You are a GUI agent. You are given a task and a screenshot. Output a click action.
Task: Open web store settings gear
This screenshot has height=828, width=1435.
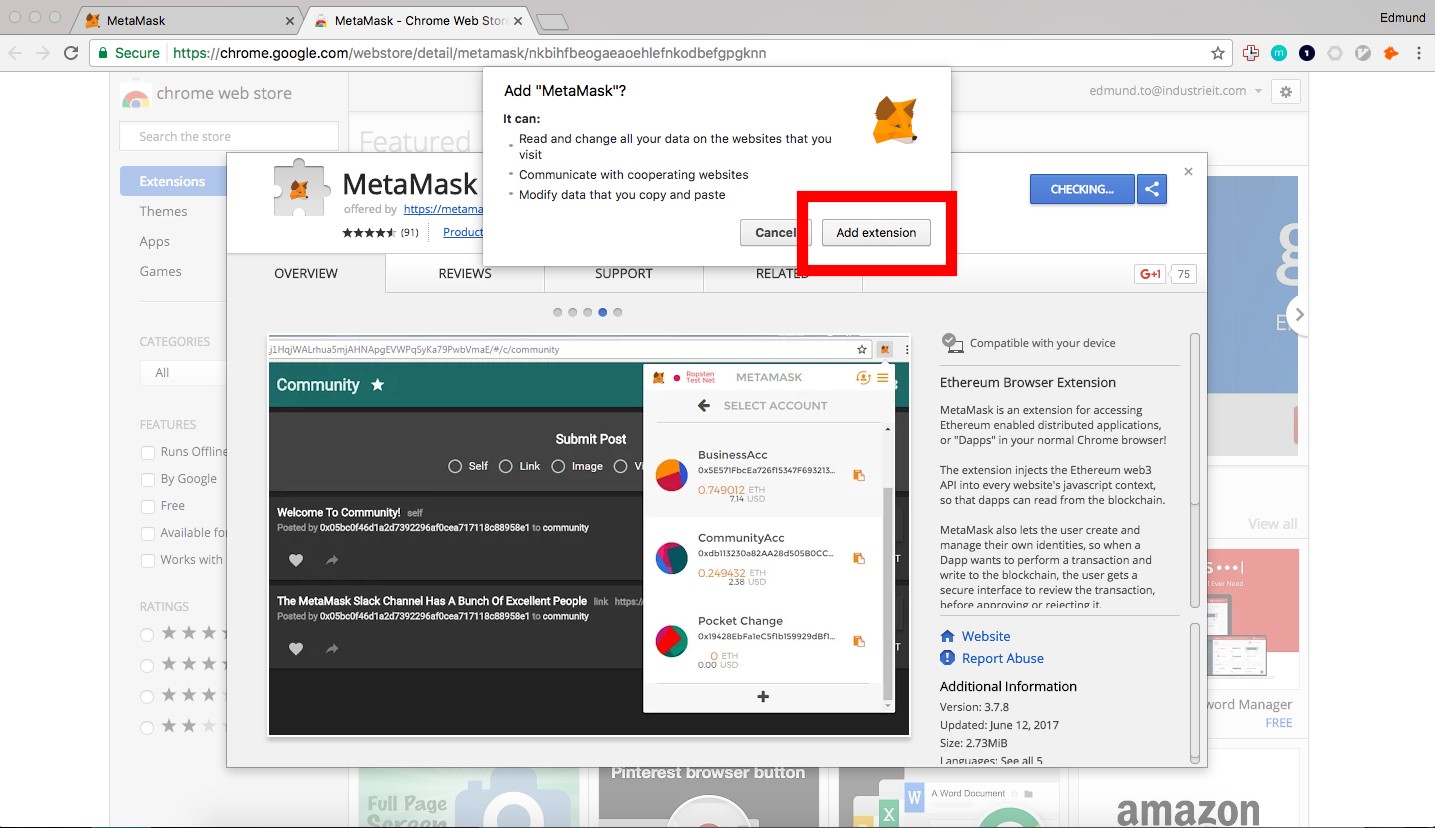(1286, 92)
